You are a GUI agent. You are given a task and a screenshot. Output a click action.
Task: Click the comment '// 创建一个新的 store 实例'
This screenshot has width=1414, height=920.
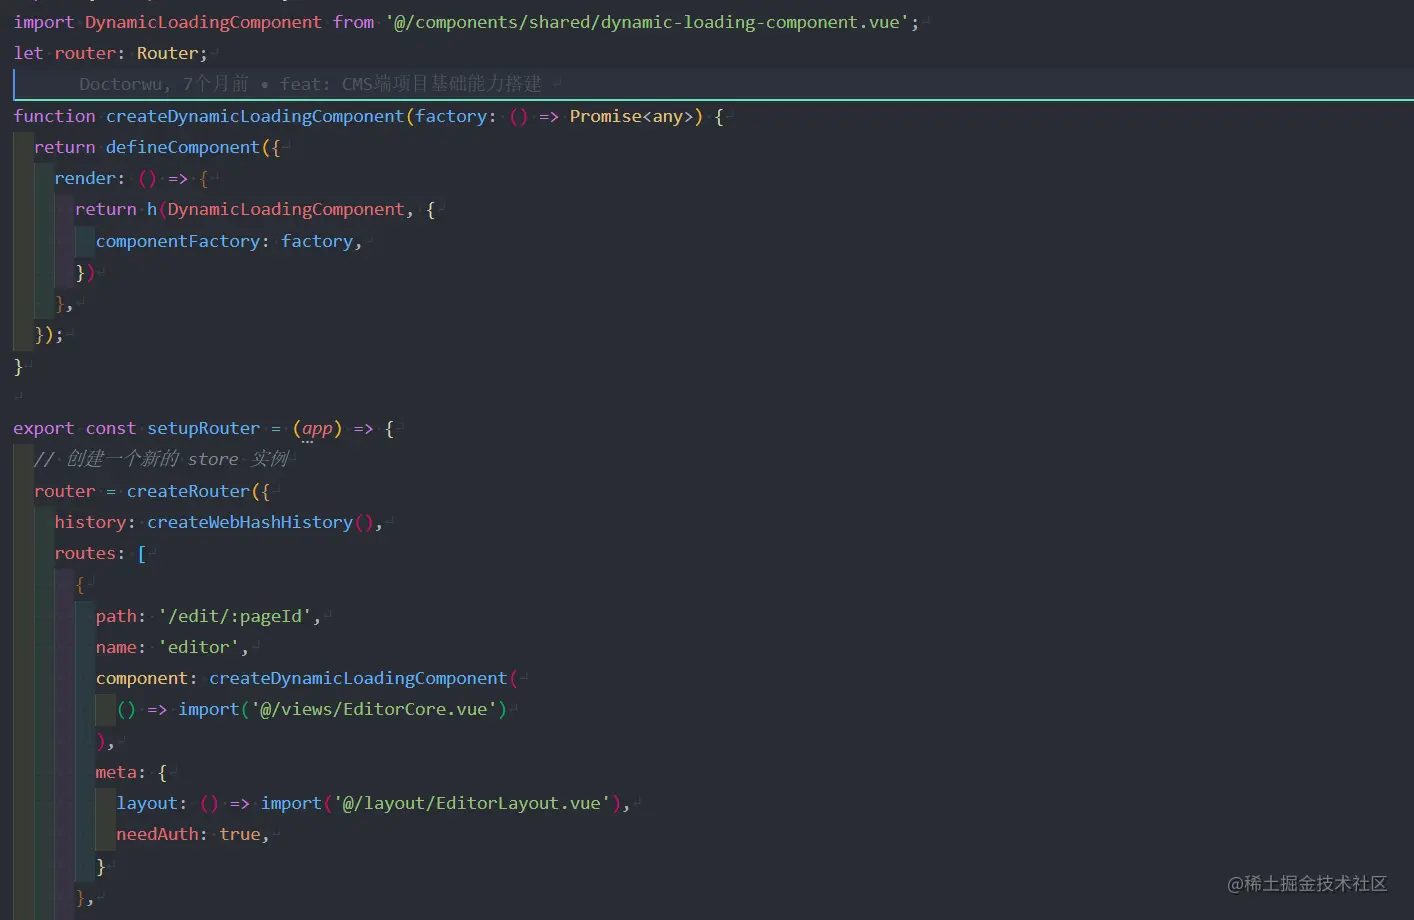point(161,459)
